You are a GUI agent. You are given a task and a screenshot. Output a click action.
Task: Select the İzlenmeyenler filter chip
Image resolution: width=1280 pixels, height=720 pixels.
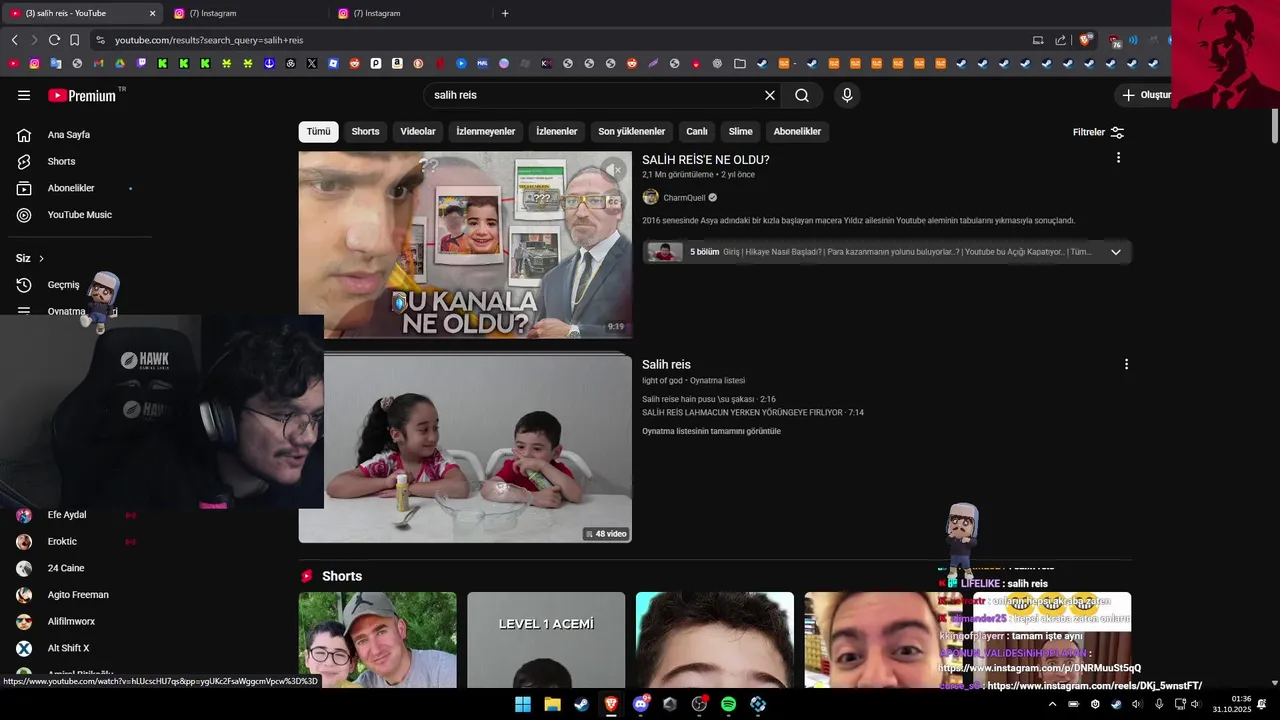(x=486, y=131)
